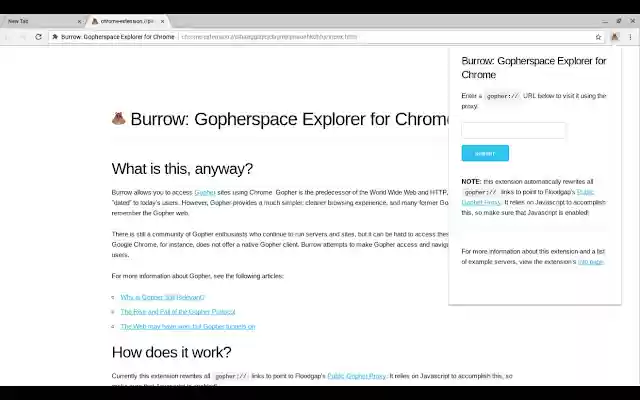
Task: Click the gopher logo beside page title
Action: (118, 119)
